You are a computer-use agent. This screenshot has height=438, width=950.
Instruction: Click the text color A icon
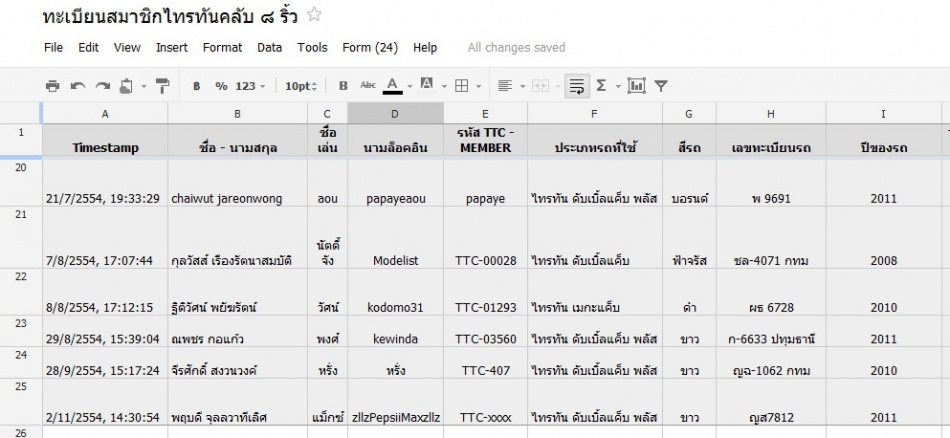pos(393,84)
